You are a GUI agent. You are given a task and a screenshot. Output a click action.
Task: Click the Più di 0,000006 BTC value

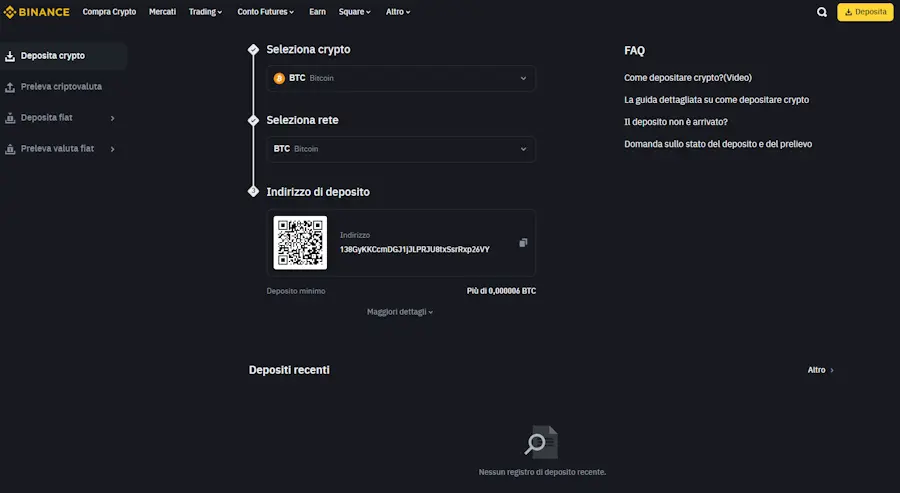[x=501, y=291]
